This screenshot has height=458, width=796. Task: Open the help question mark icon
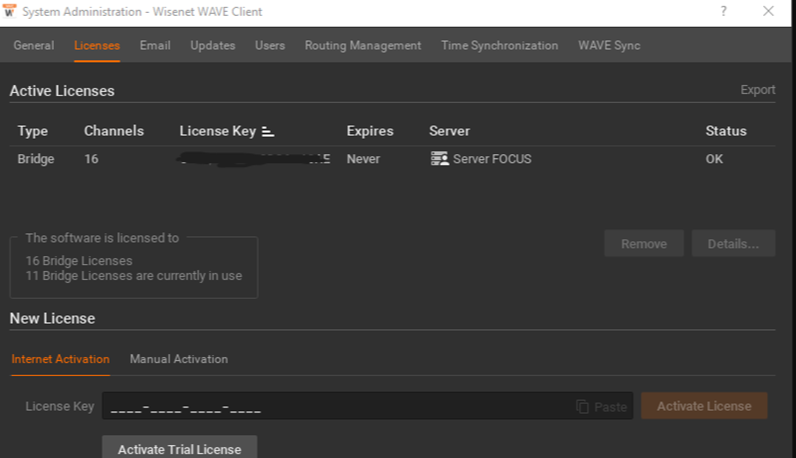point(723,11)
